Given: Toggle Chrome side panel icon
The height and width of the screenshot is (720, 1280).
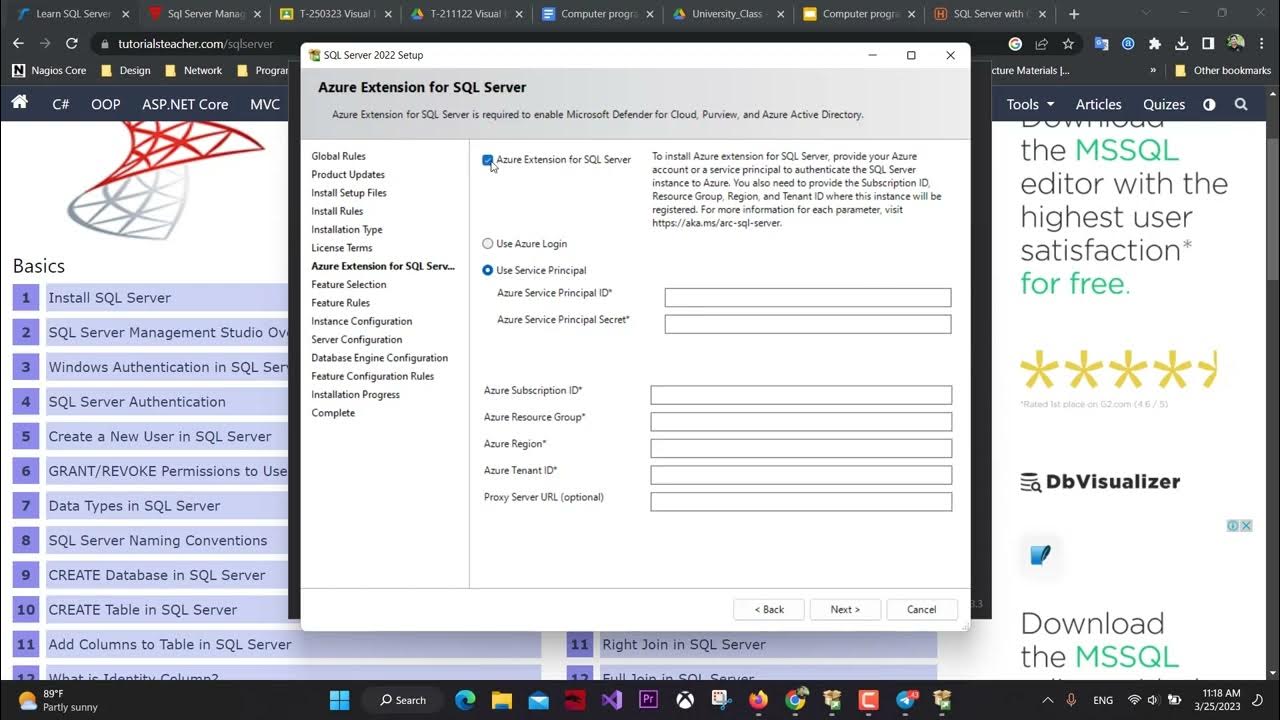Looking at the screenshot, I should [x=1208, y=44].
